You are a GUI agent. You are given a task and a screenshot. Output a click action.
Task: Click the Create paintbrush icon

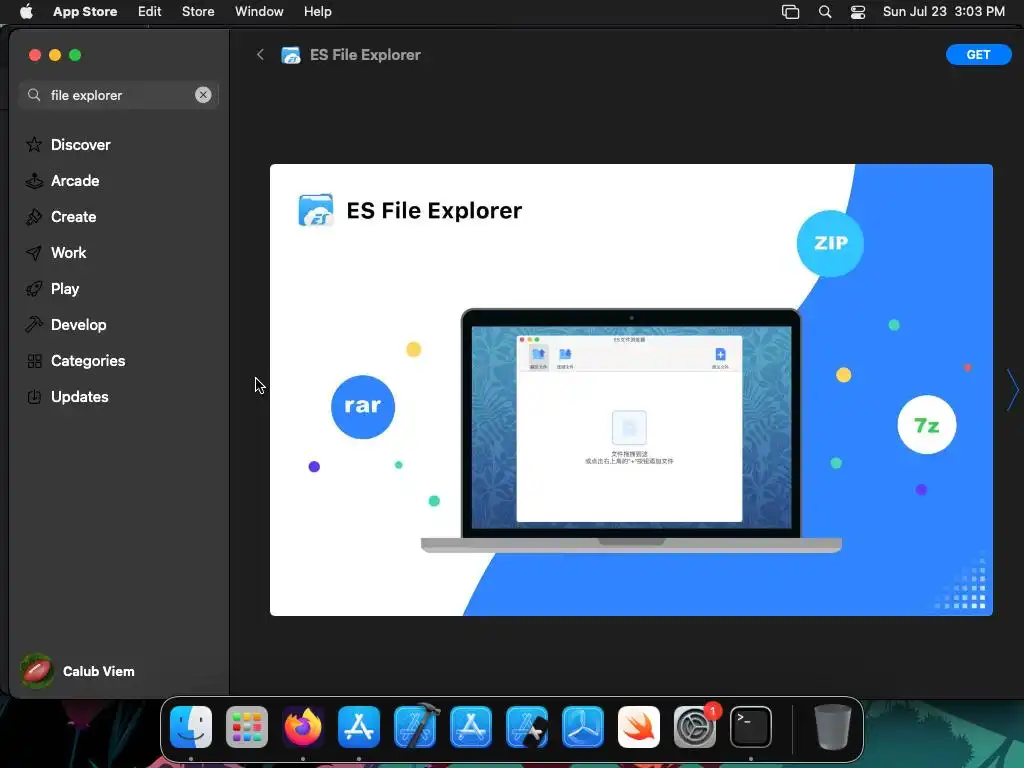coord(34,216)
